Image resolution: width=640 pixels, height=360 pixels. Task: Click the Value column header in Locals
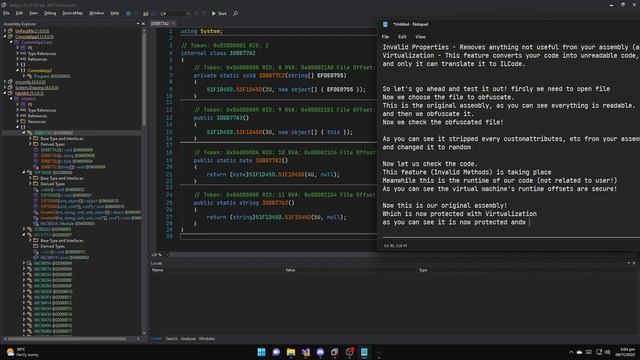click(290, 270)
